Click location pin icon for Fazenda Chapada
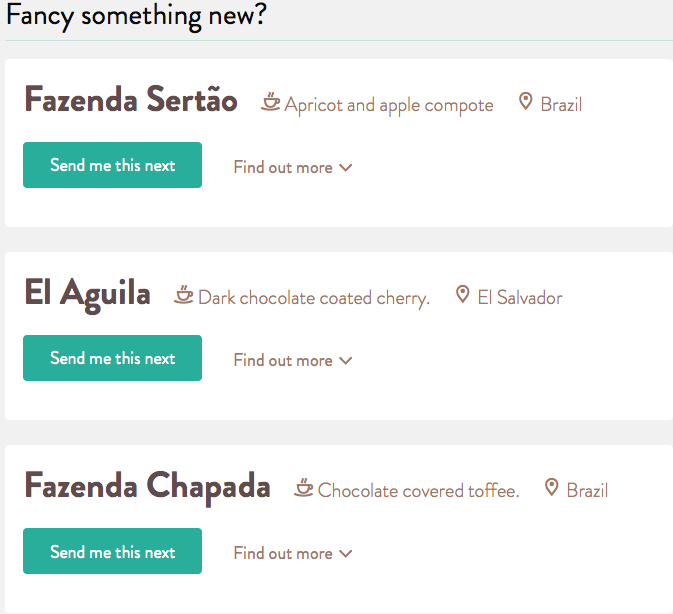This screenshot has width=673, height=614. pos(551,488)
